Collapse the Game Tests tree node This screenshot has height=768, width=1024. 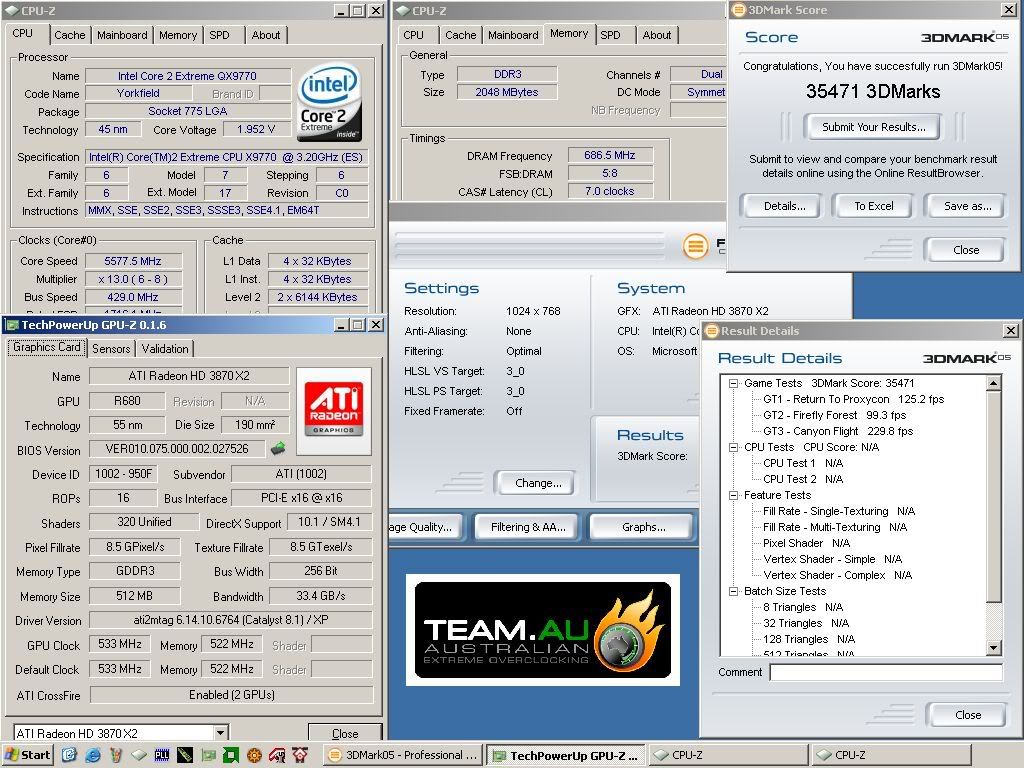pyautogui.click(x=733, y=383)
